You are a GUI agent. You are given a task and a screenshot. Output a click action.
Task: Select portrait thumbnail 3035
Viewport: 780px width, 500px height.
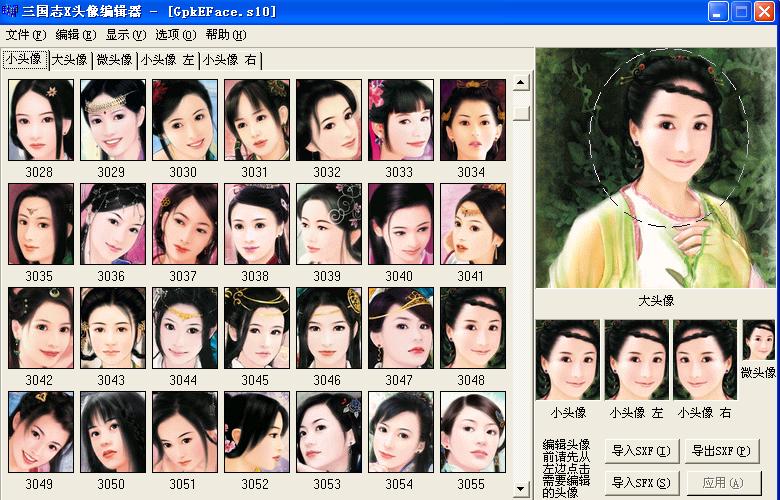[x=41, y=224]
